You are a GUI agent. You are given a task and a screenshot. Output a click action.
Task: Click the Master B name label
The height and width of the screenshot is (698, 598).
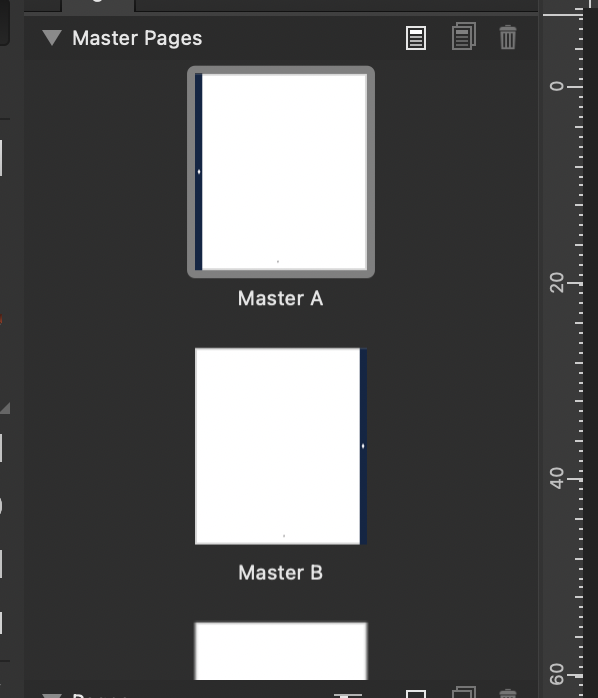pyautogui.click(x=281, y=572)
